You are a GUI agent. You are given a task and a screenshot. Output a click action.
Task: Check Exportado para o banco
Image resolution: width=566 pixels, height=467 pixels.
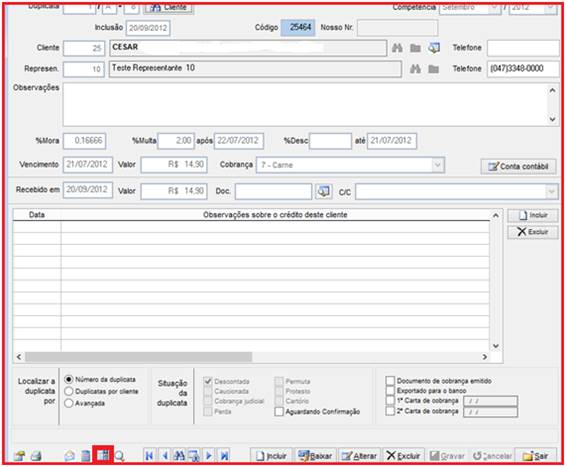click(x=390, y=390)
